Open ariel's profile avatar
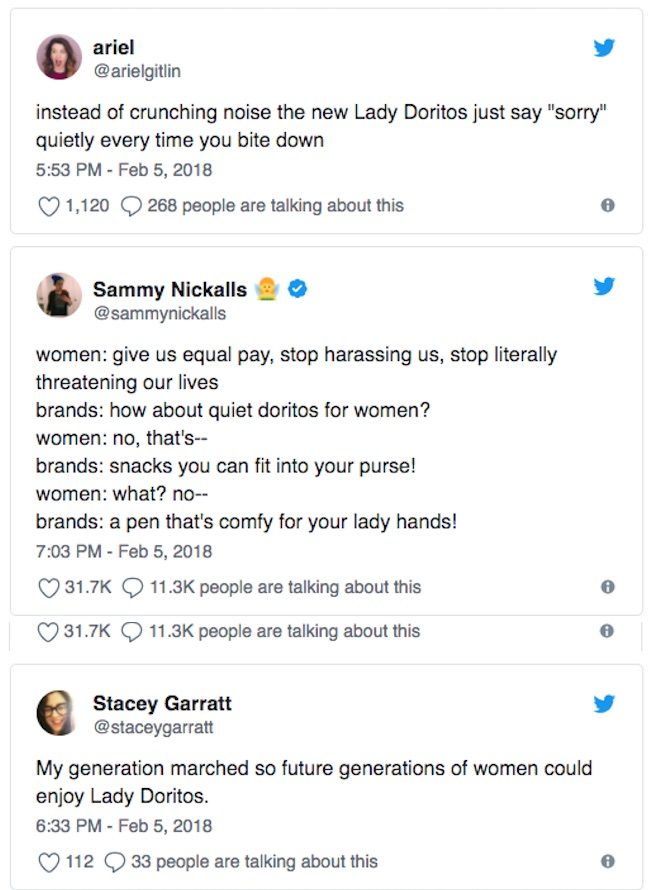The height and width of the screenshot is (890, 650). click(x=59, y=57)
